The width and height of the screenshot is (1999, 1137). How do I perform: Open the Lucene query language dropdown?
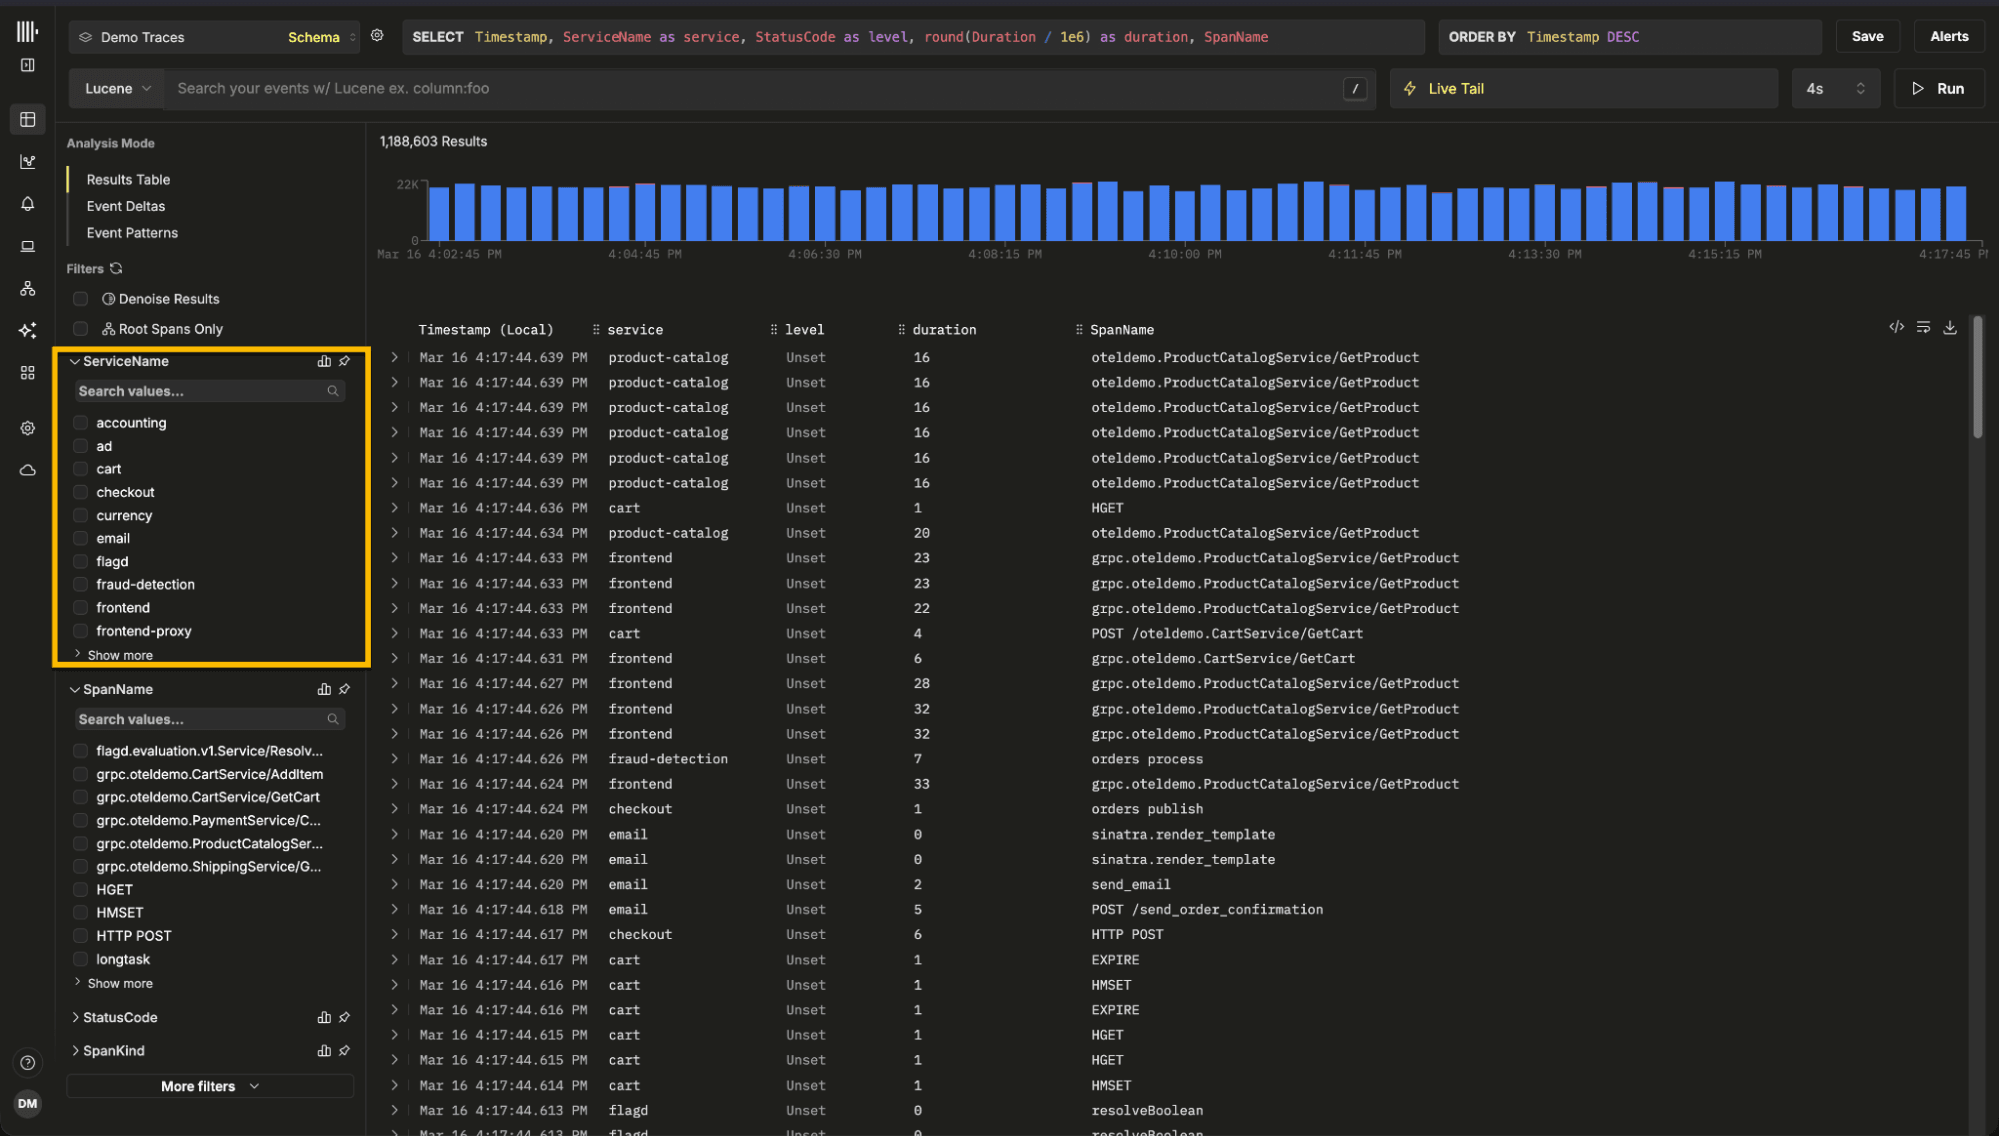click(x=117, y=88)
